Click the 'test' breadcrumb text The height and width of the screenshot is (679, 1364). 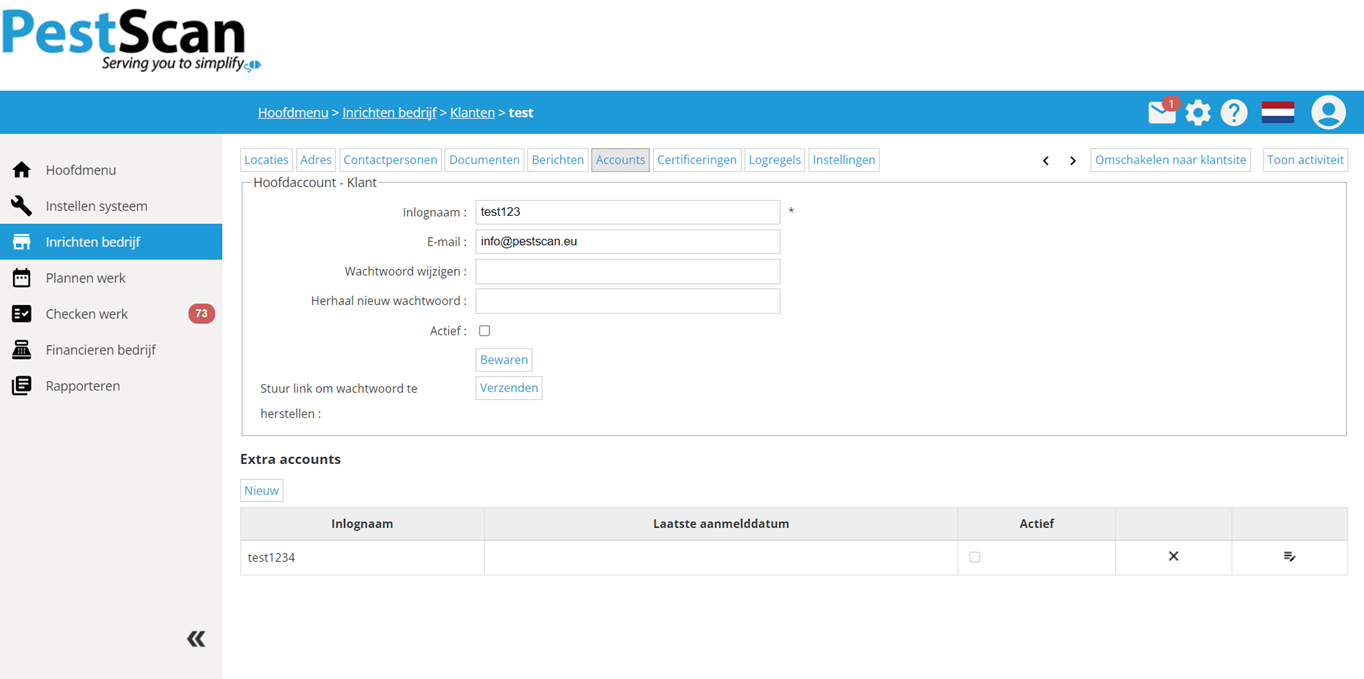coord(521,113)
